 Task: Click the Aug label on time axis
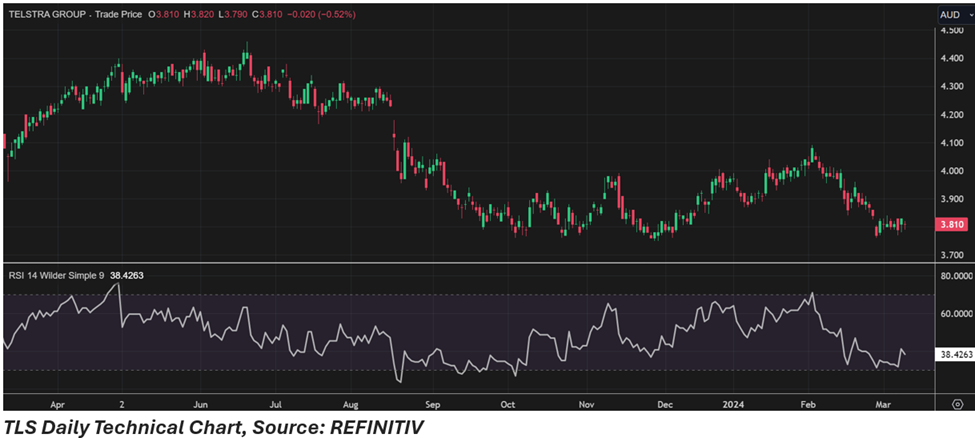pos(351,404)
